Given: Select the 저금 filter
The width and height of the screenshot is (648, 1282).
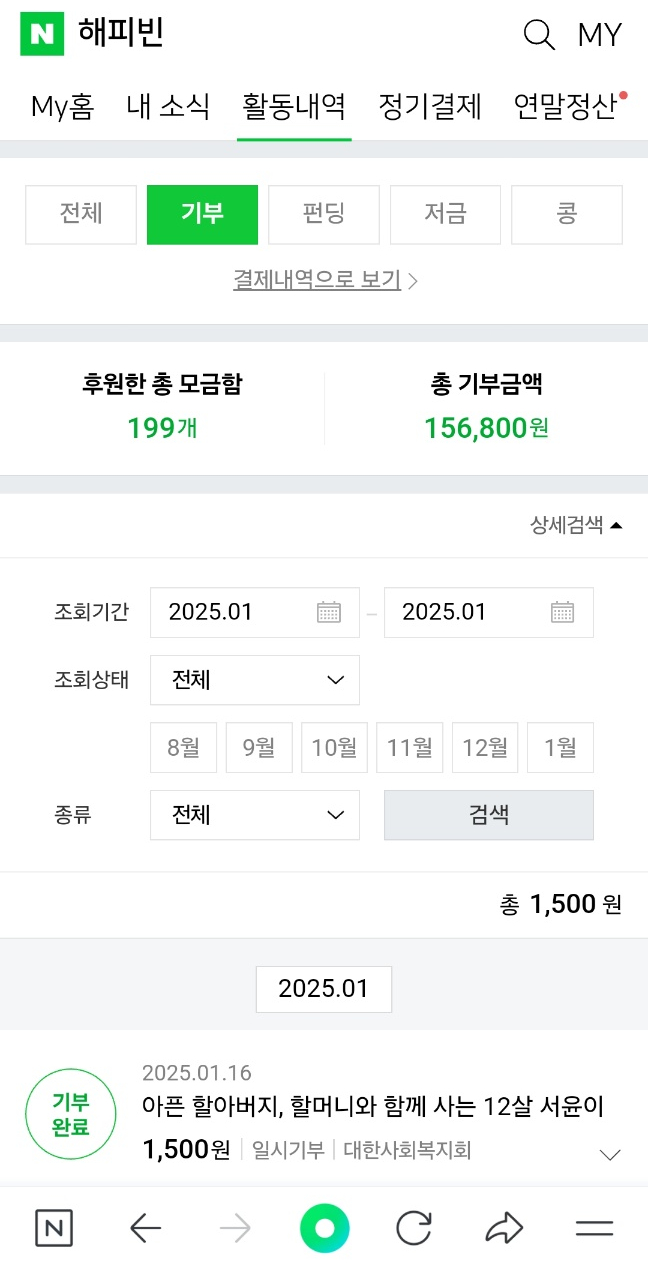Looking at the screenshot, I should coord(445,214).
